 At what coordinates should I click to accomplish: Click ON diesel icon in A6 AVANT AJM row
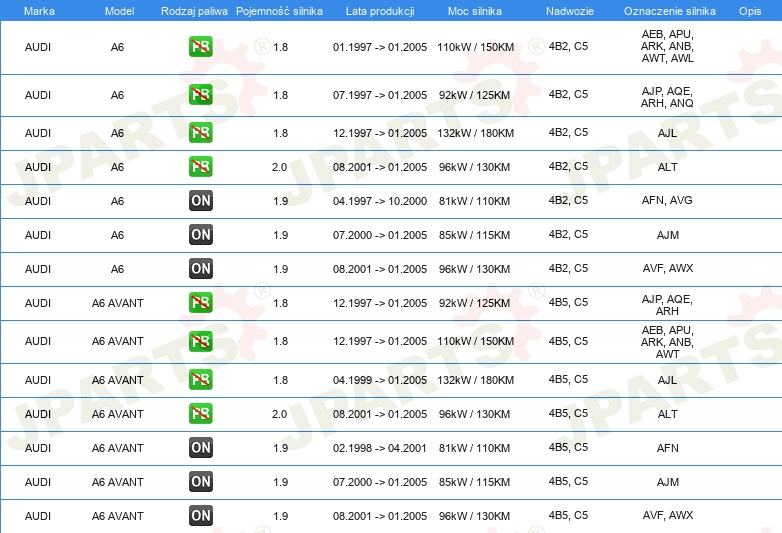(x=200, y=481)
